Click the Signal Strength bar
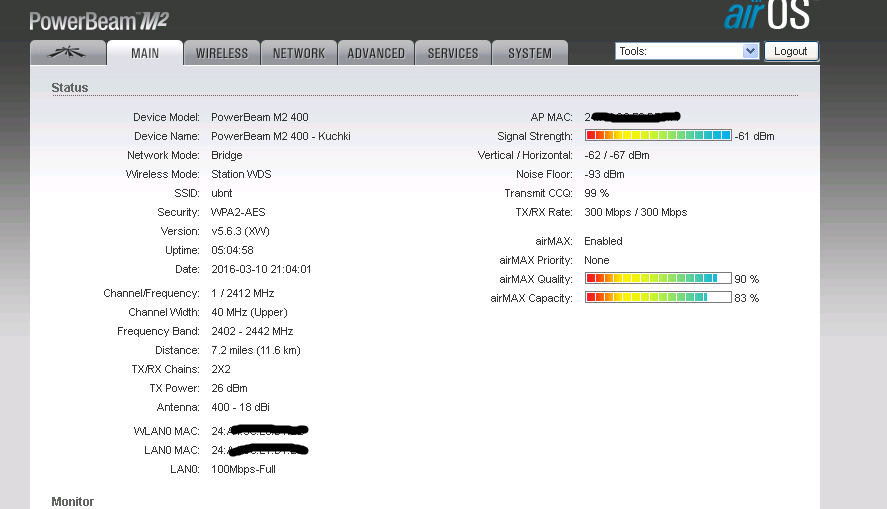Viewport: 887px width, 509px height. tap(658, 136)
